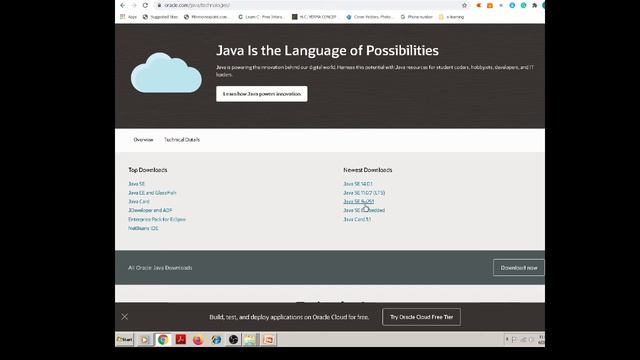The width and height of the screenshot is (640, 360).
Task: Open Firefox from the taskbar
Action: click(198, 340)
